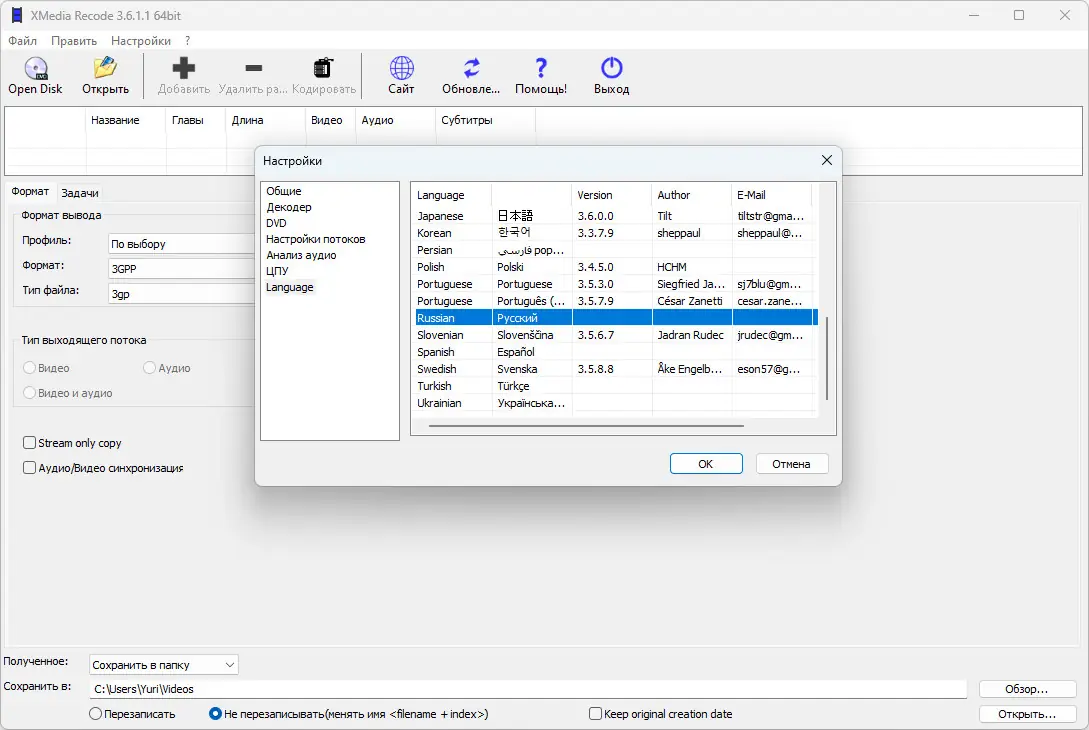
Task: Click the Сохранить в path field
Action: [528, 689]
